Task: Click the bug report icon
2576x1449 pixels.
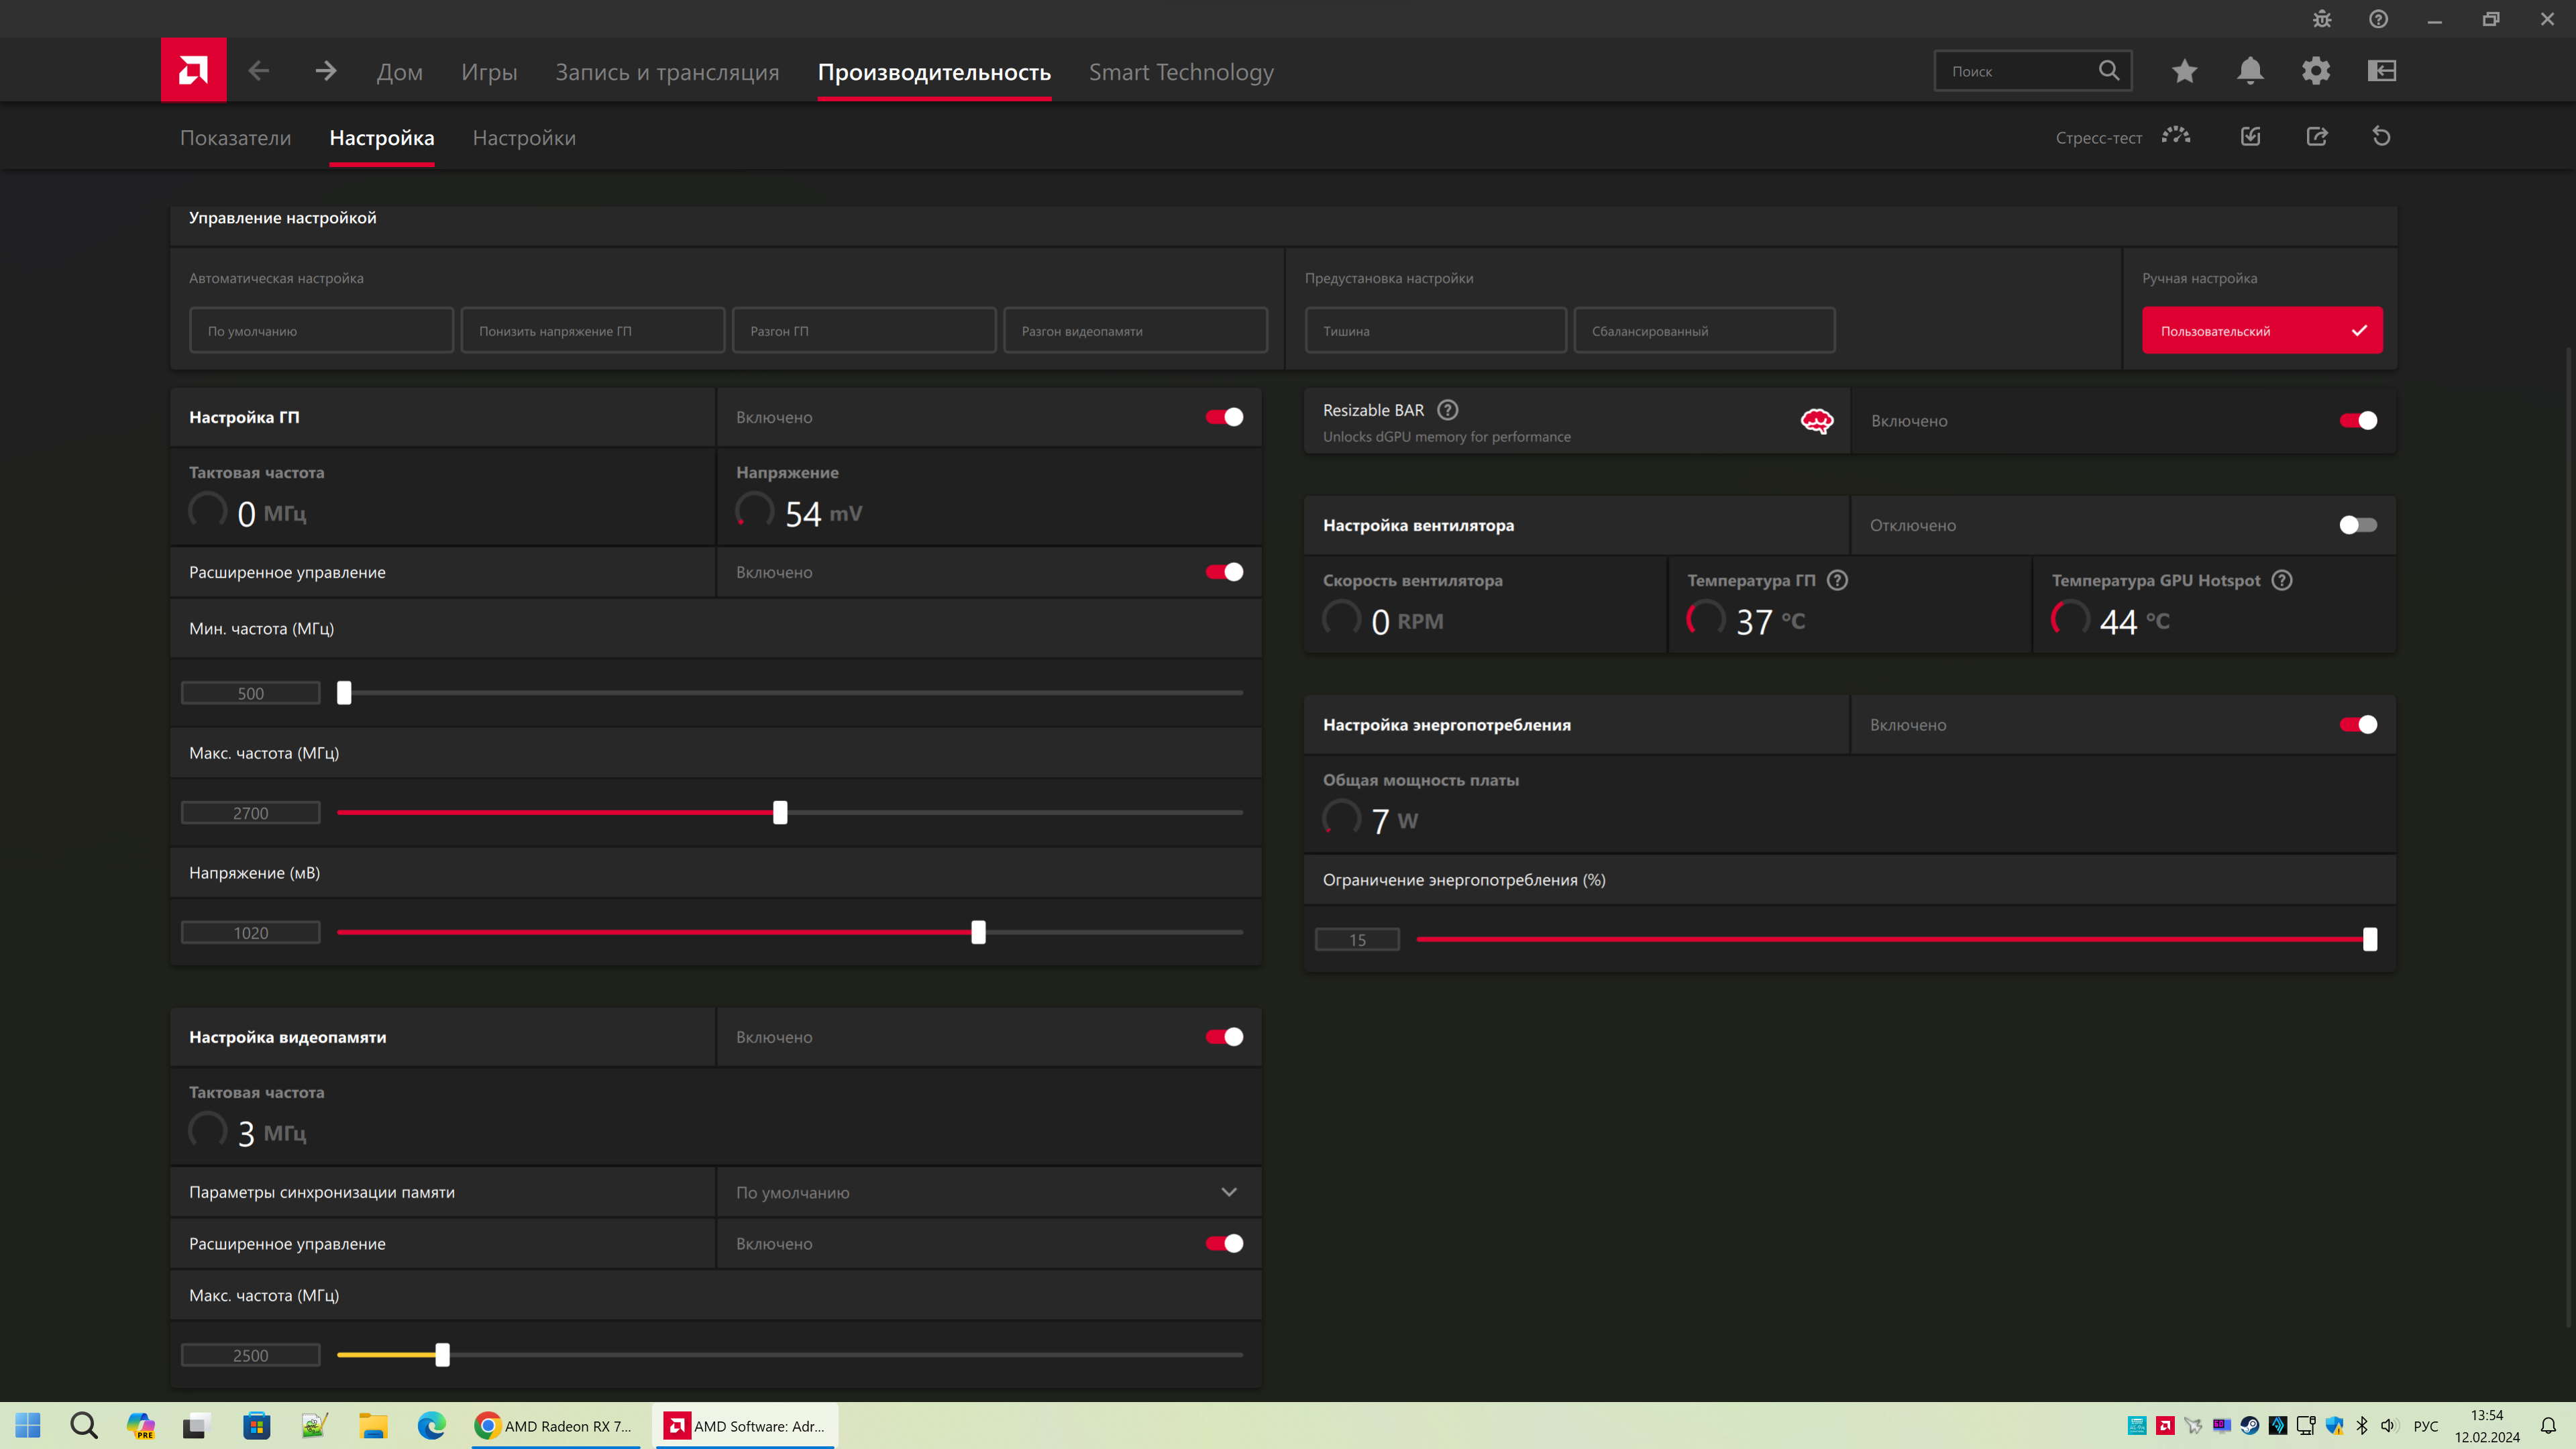Action: pos(2321,19)
